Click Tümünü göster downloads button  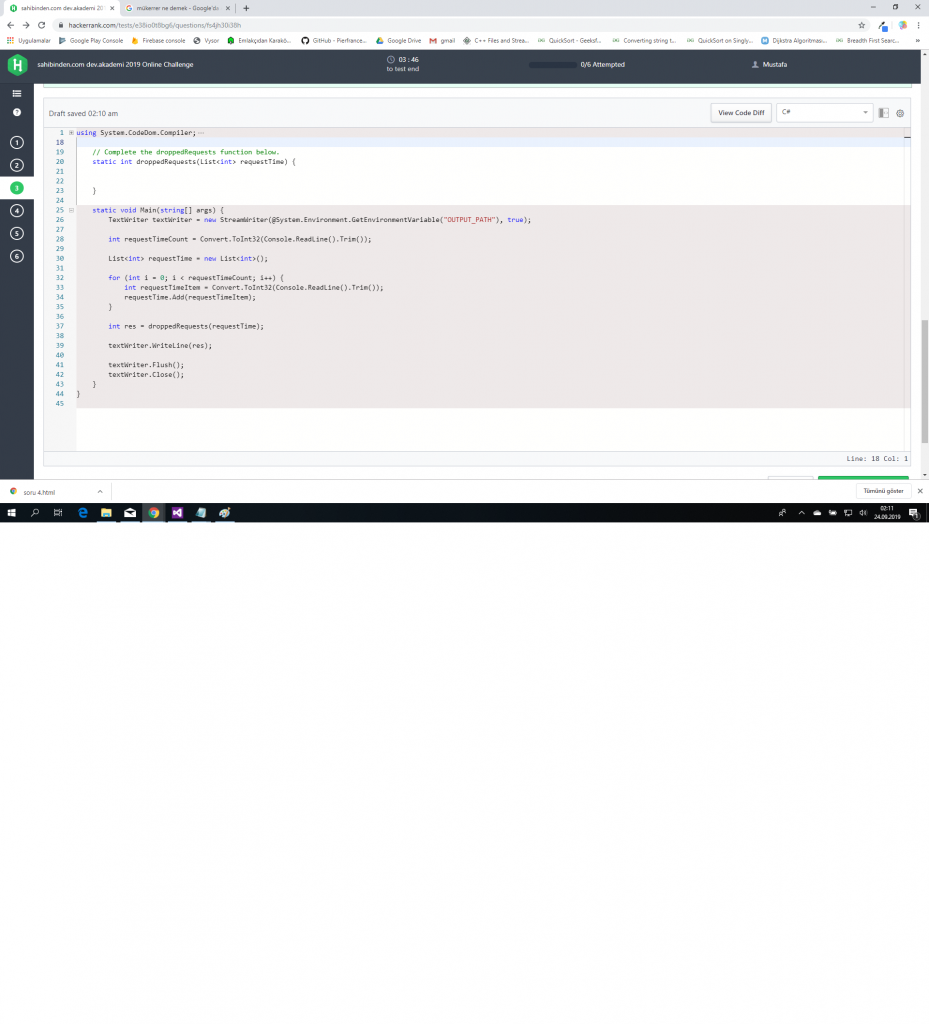click(883, 491)
